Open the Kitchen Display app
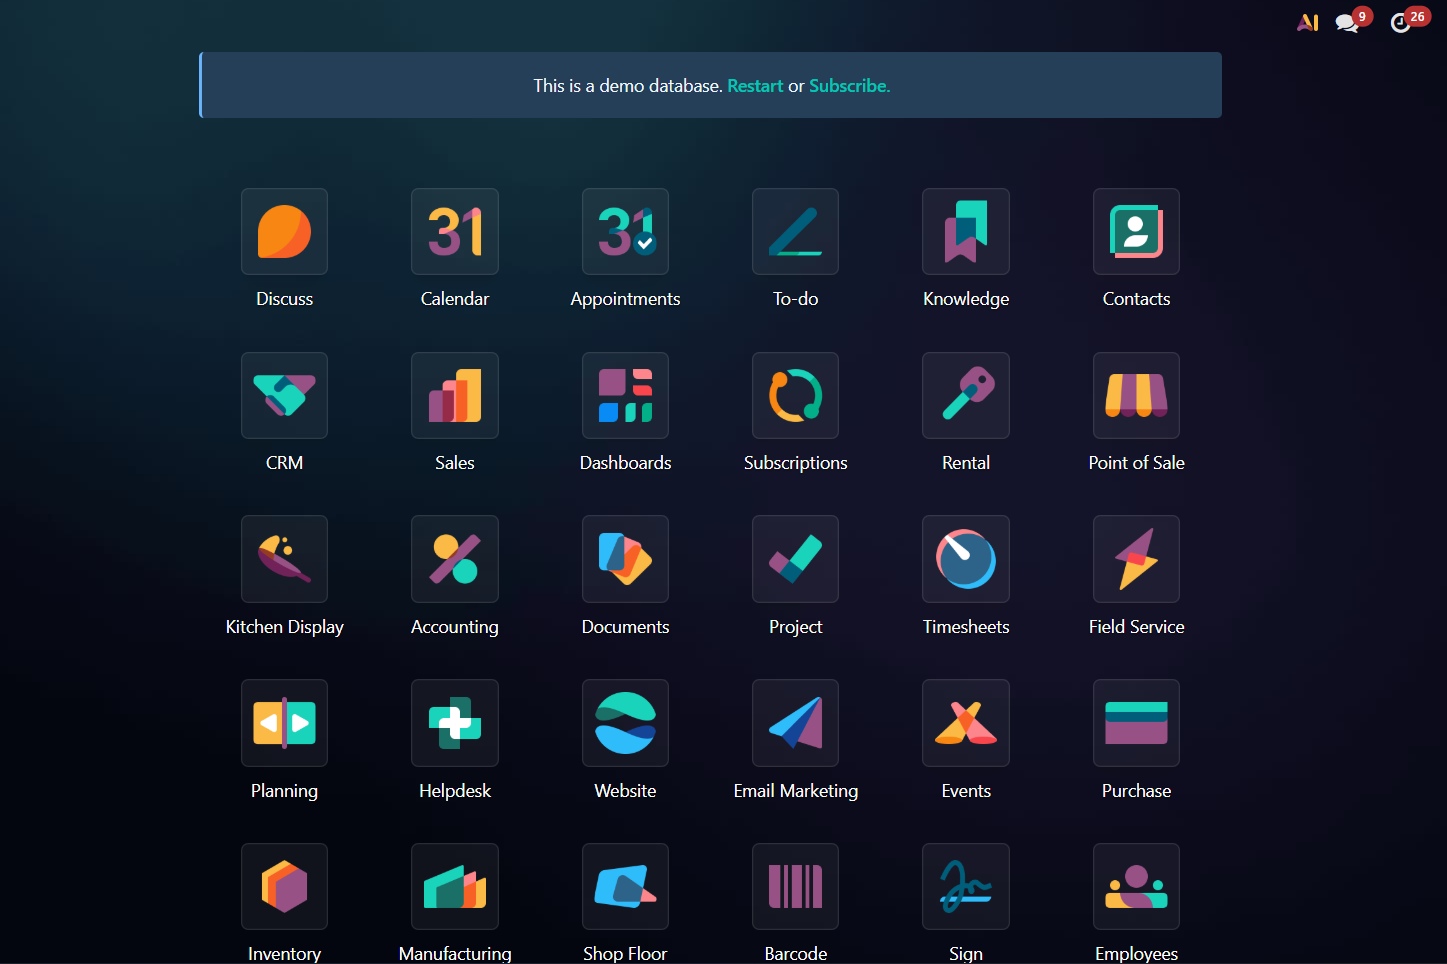 coord(284,559)
